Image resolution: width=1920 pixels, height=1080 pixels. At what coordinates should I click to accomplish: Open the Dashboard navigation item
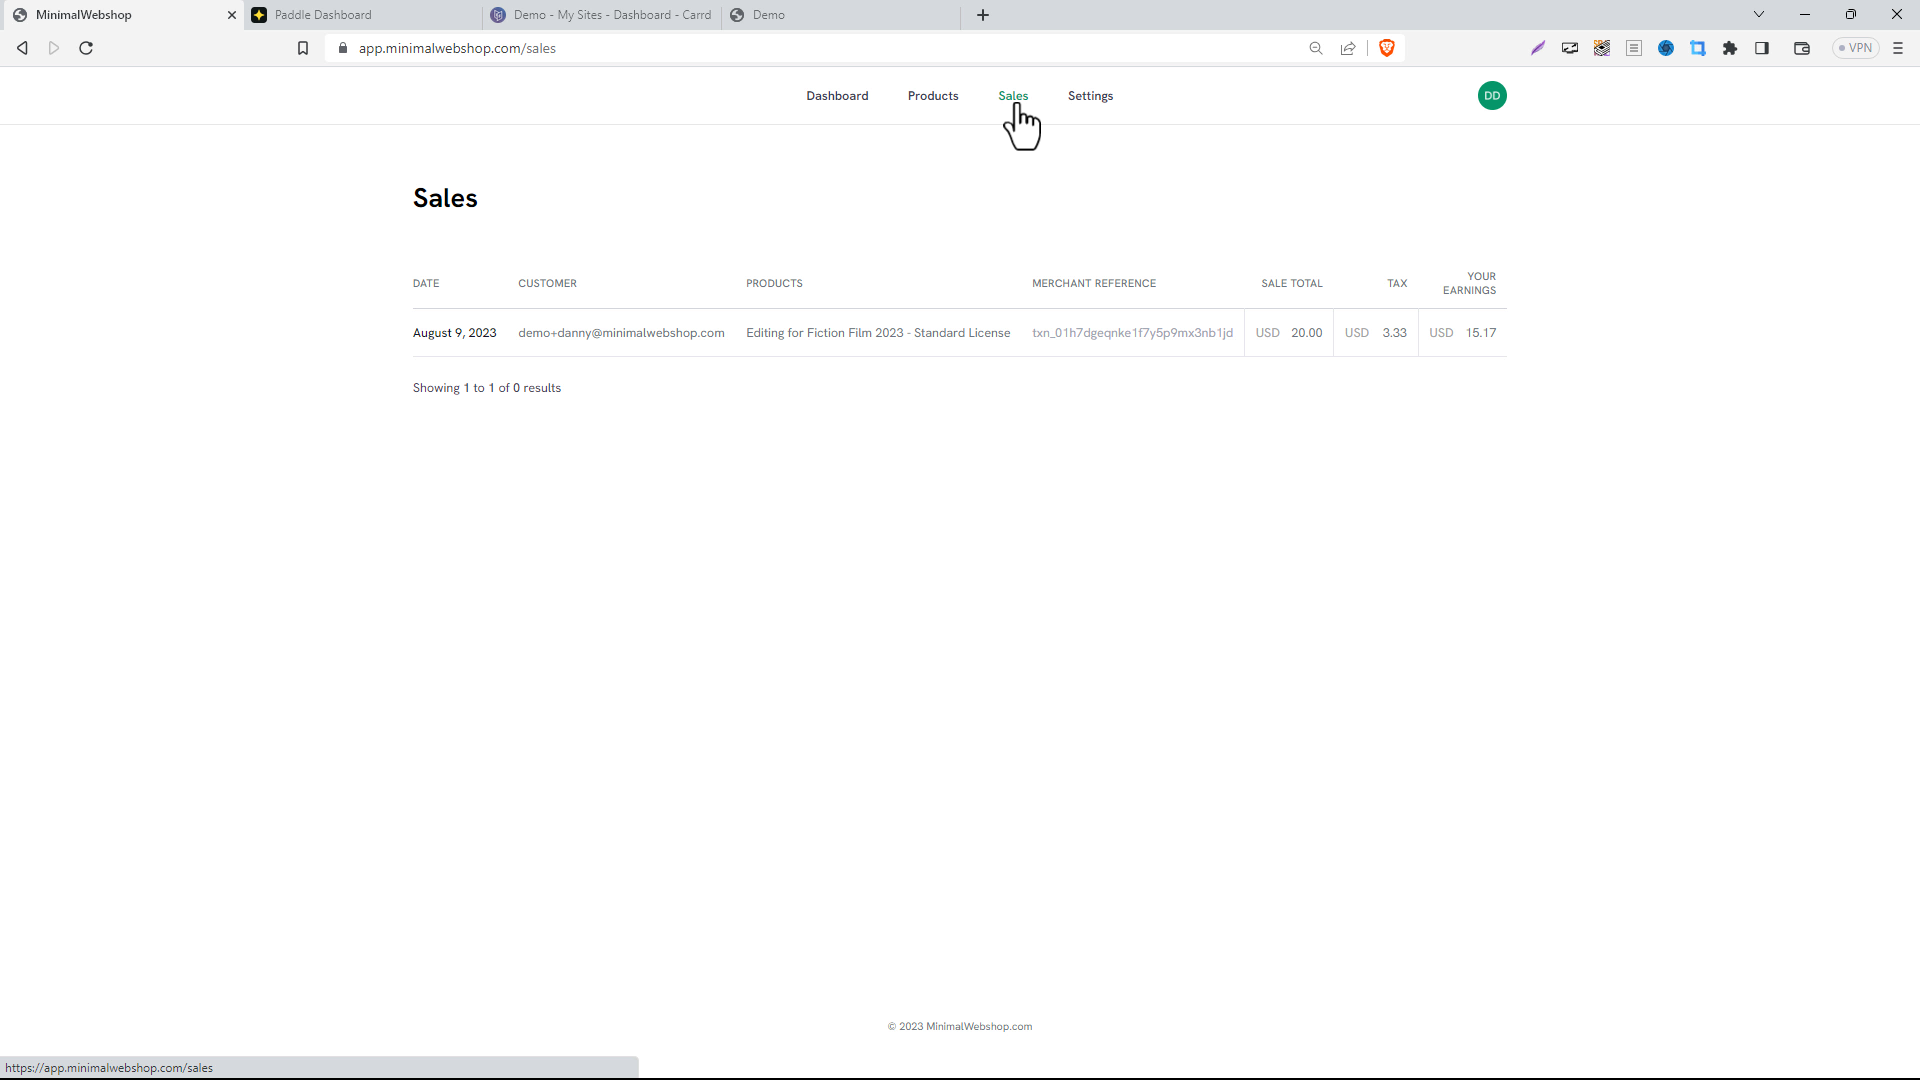[837, 96]
